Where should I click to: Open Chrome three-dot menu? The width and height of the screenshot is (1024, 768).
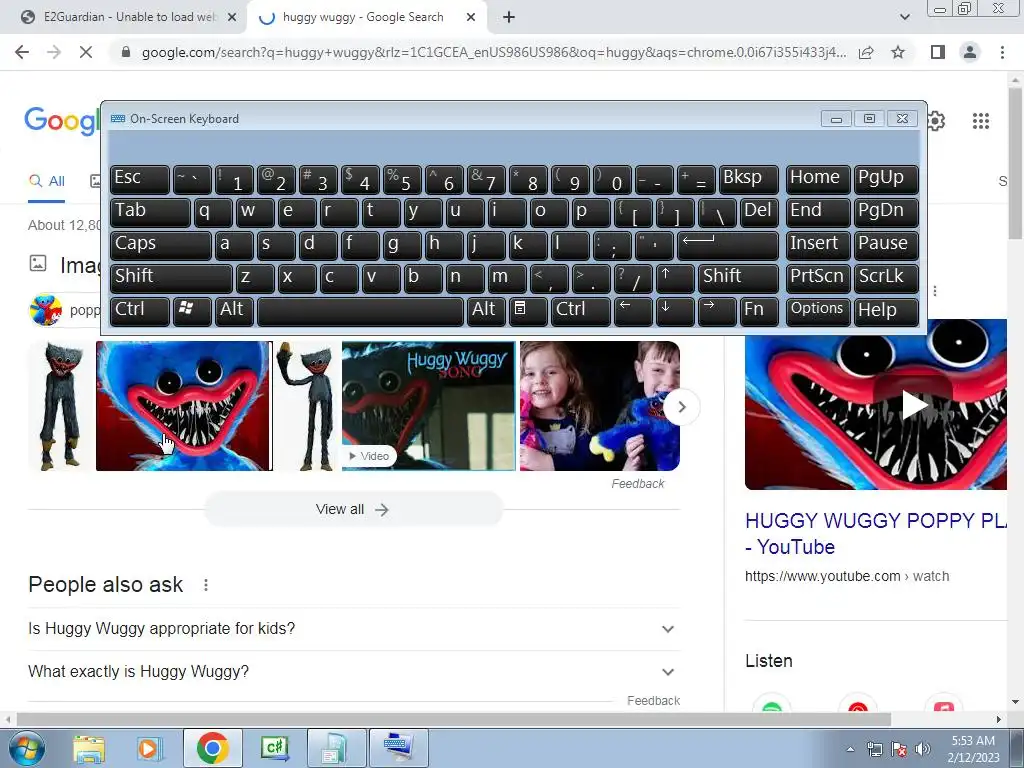point(1002,52)
